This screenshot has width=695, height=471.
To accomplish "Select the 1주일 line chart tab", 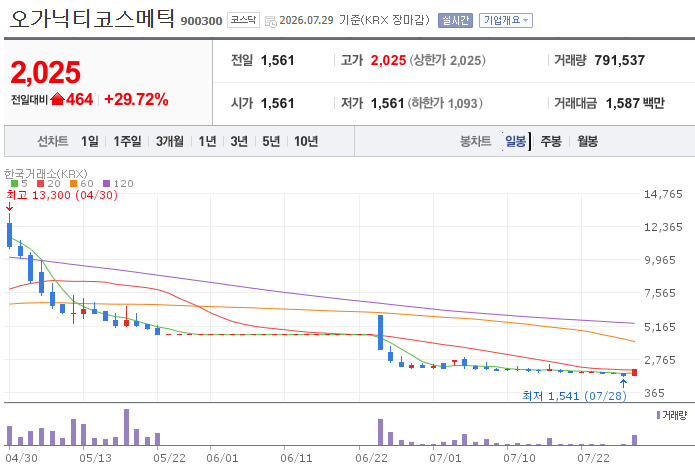I will coord(127,141).
